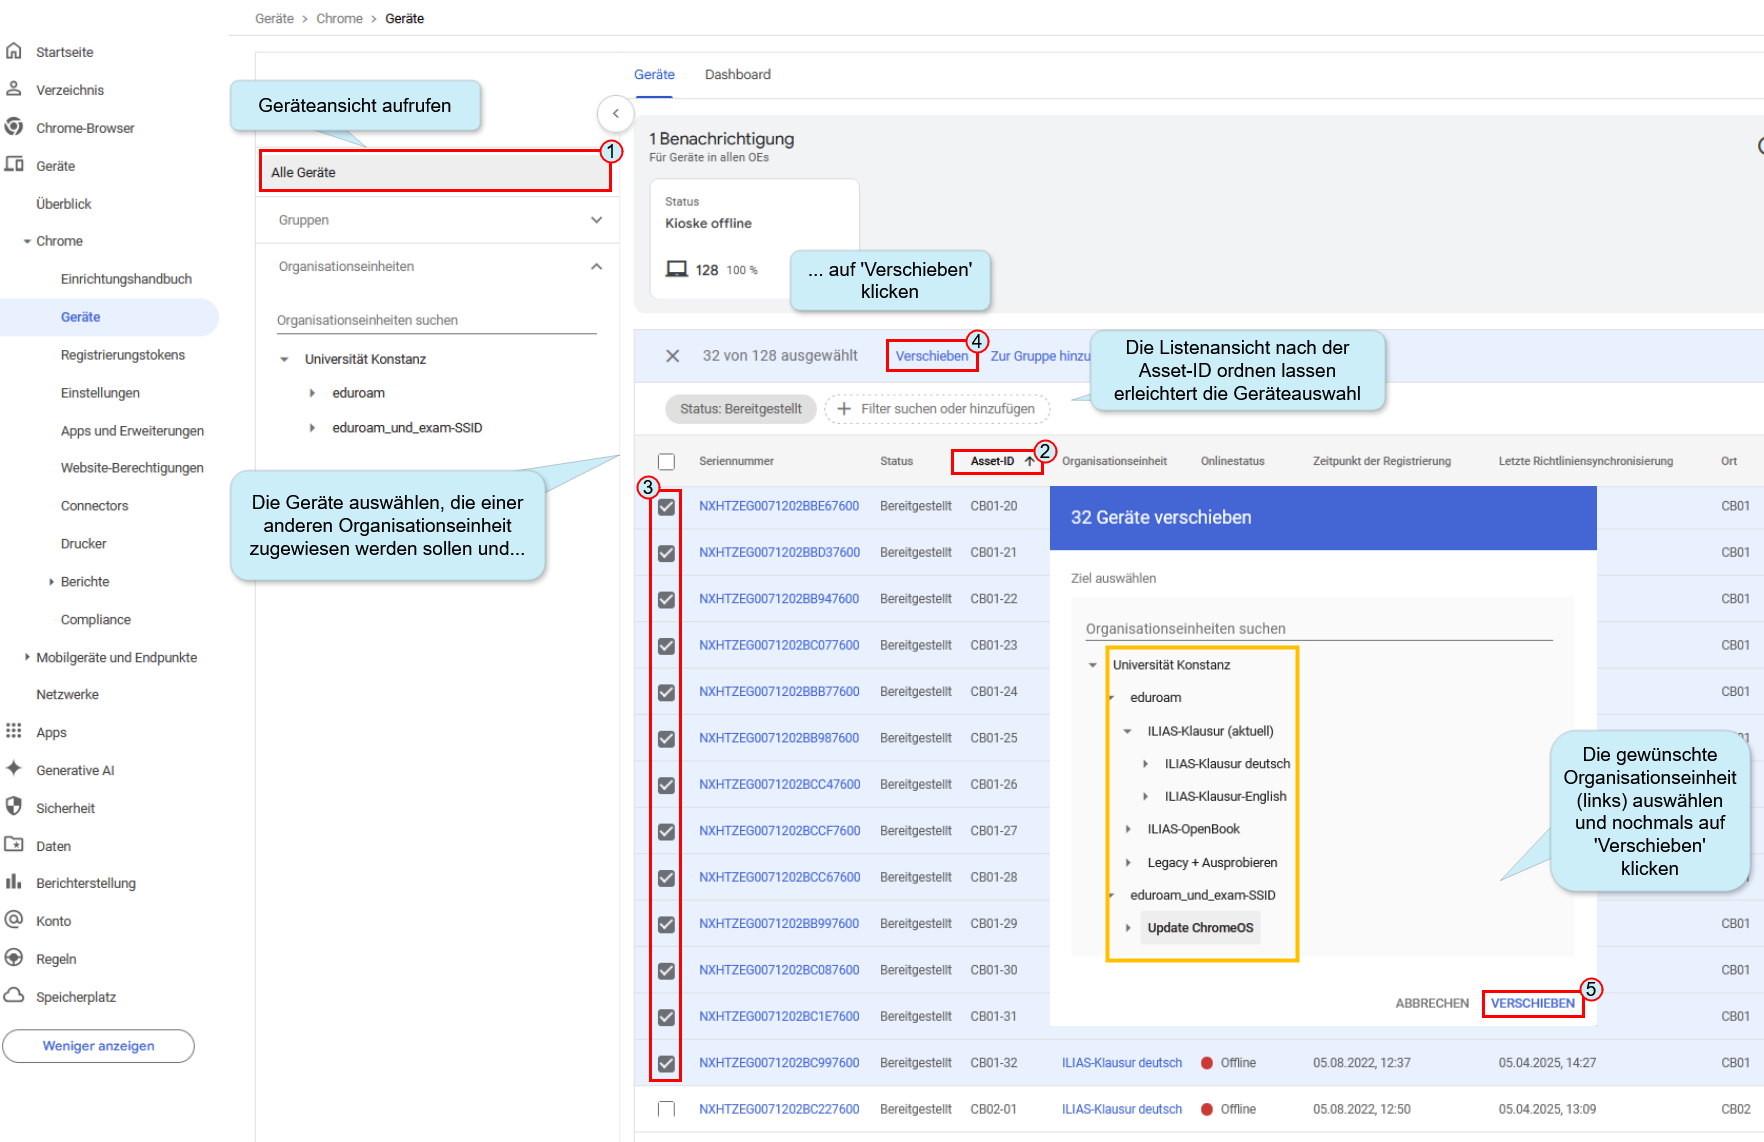Viewport: 1764px width, 1142px height.
Task: Open Generative AI sparkle icon
Action: click(x=14, y=769)
